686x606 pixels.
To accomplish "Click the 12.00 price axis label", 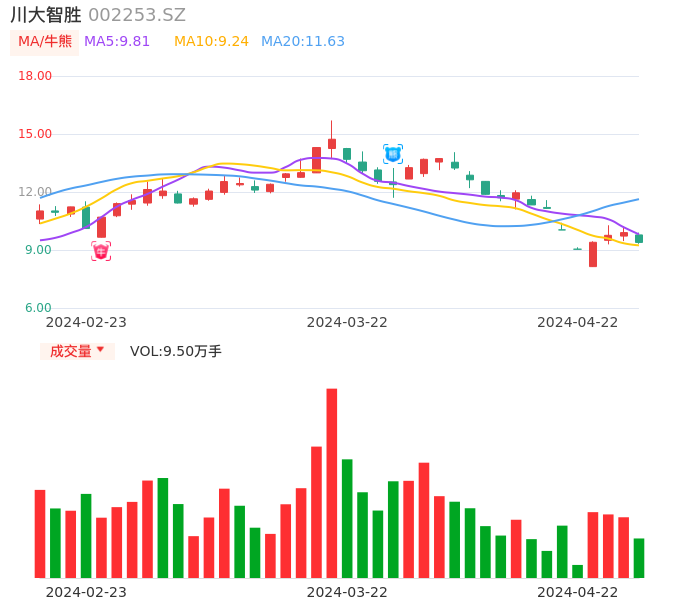I will [x=35, y=192].
